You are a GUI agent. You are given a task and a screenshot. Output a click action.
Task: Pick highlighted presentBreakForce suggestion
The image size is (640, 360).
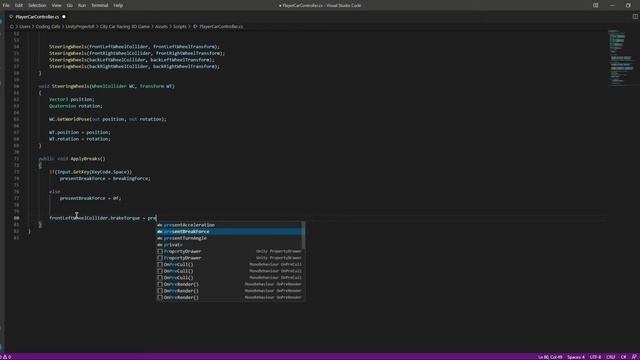pos(231,231)
